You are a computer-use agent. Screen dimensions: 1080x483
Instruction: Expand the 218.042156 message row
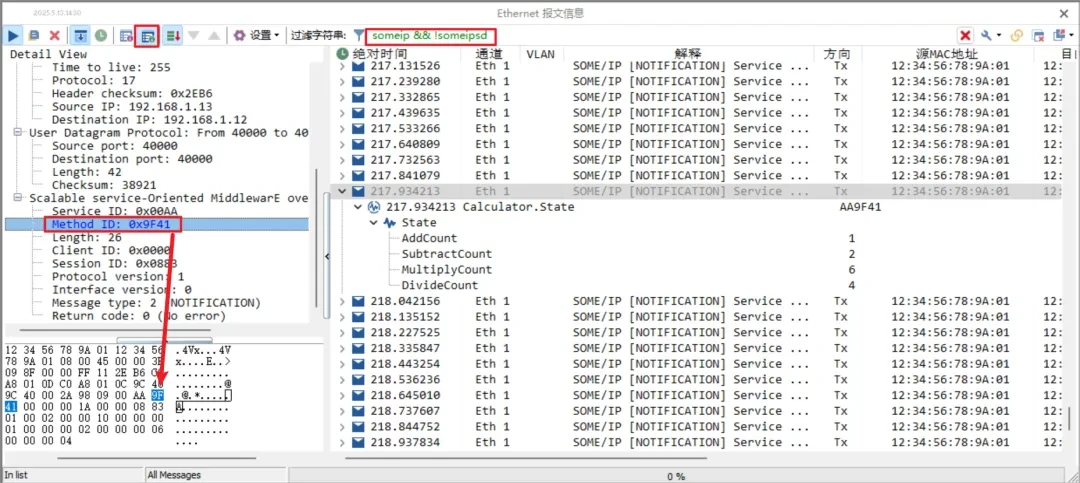343,301
